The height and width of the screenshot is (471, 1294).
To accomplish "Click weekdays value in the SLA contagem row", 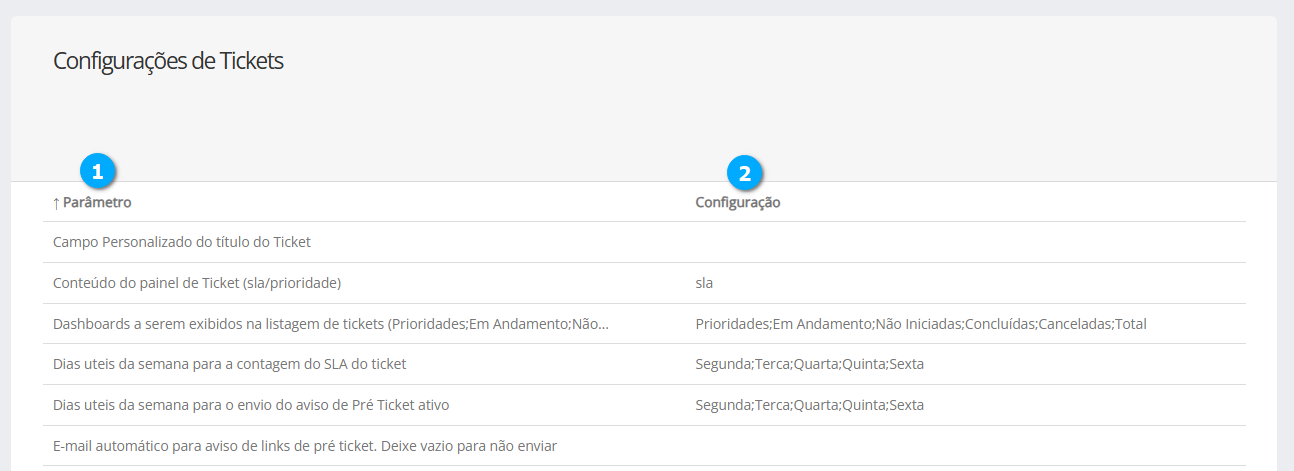I will (809, 364).
